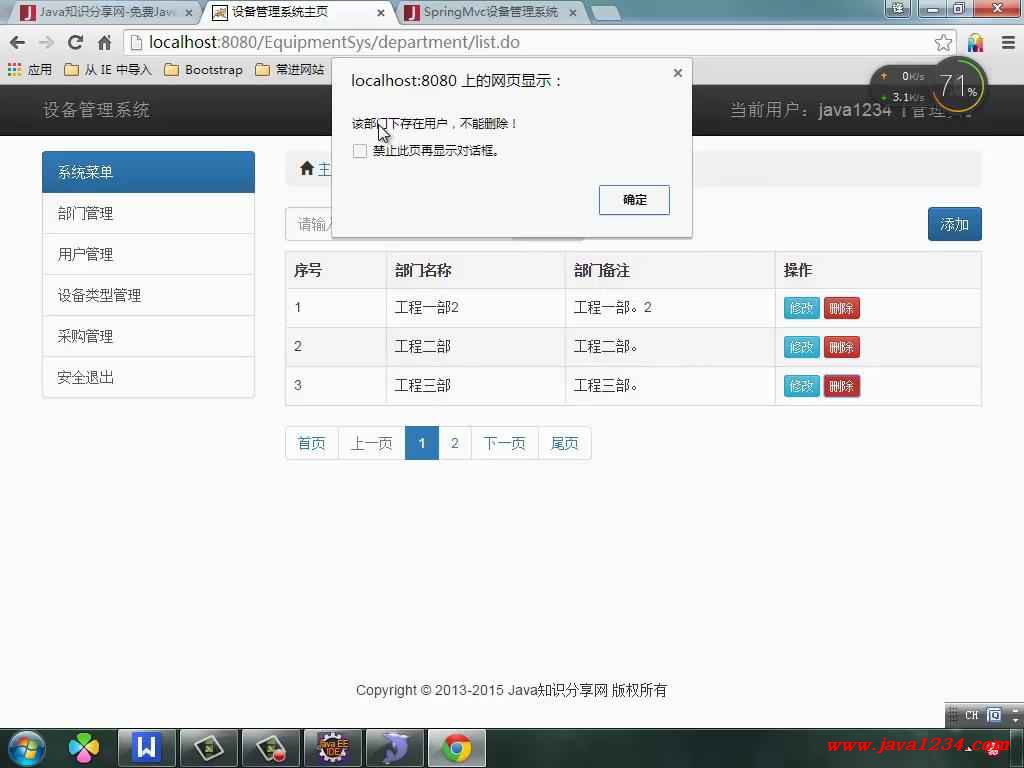Screen dimensions: 1024x768
Task: Switch to the Java知识分享网 tab
Action: (x=106, y=12)
